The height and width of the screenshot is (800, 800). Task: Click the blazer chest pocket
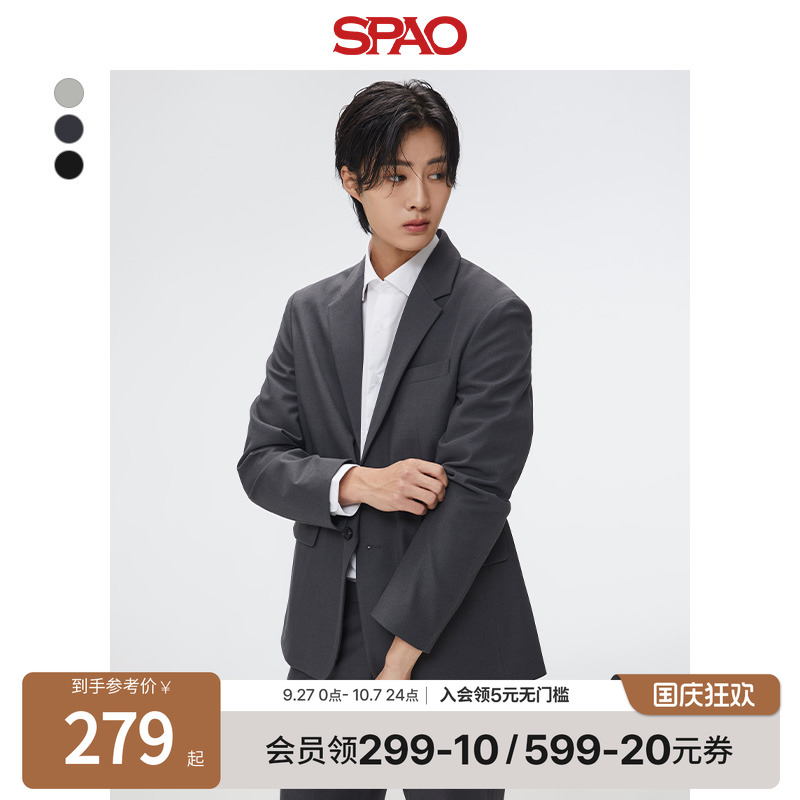tap(428, 371)
